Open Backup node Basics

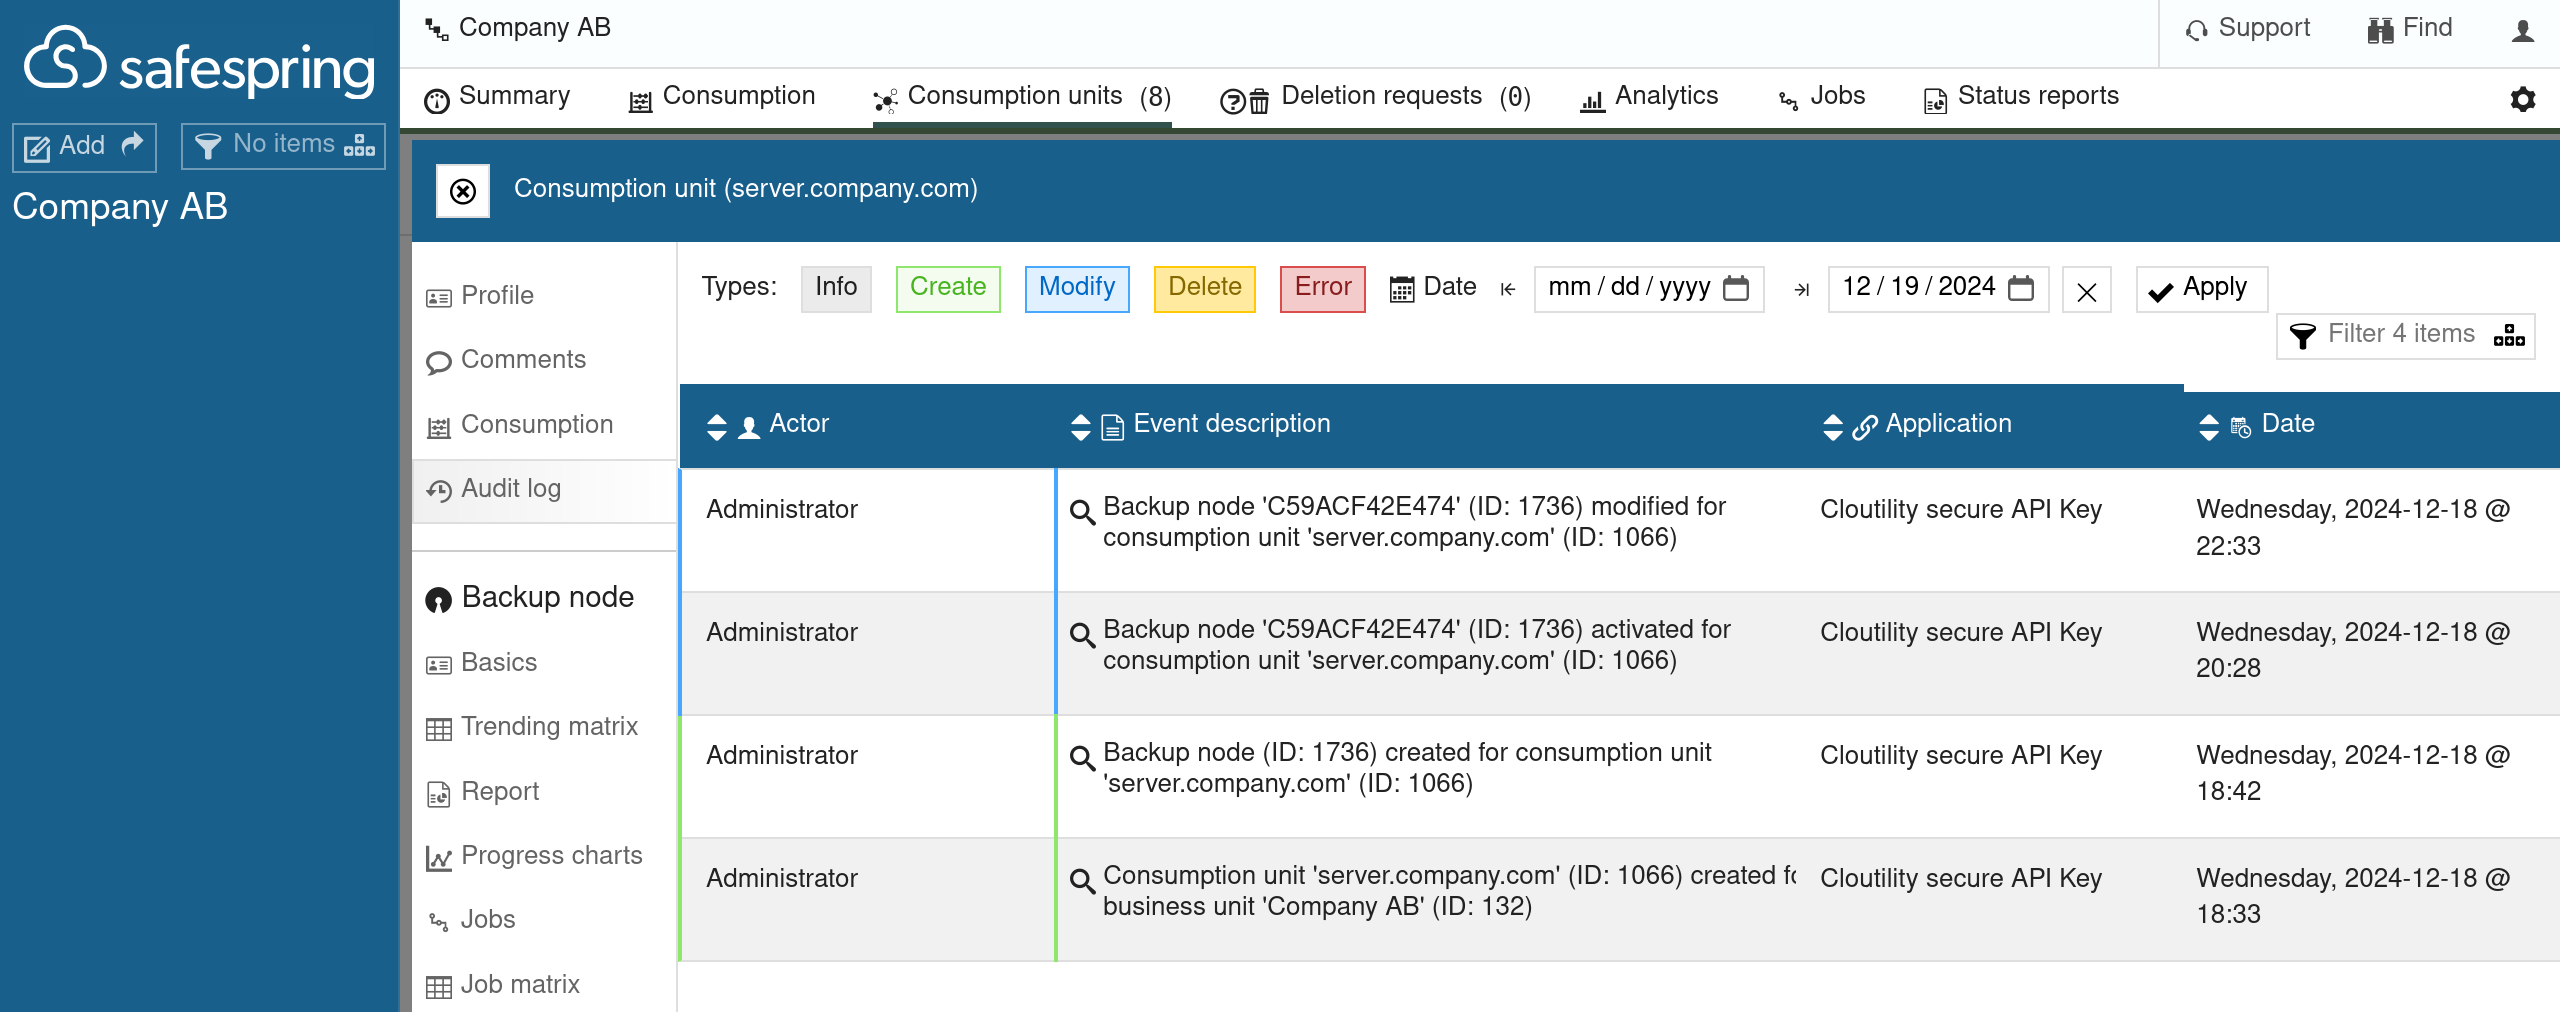tap(481, 663)
